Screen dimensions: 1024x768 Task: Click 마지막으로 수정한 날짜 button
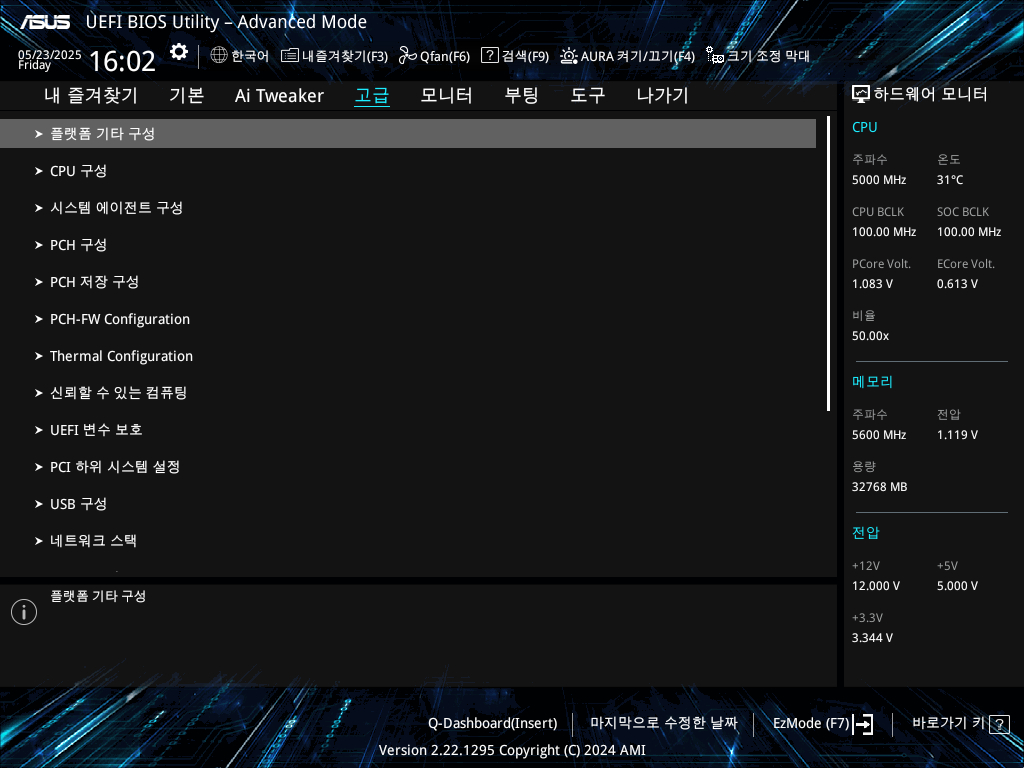click(664, 723)
